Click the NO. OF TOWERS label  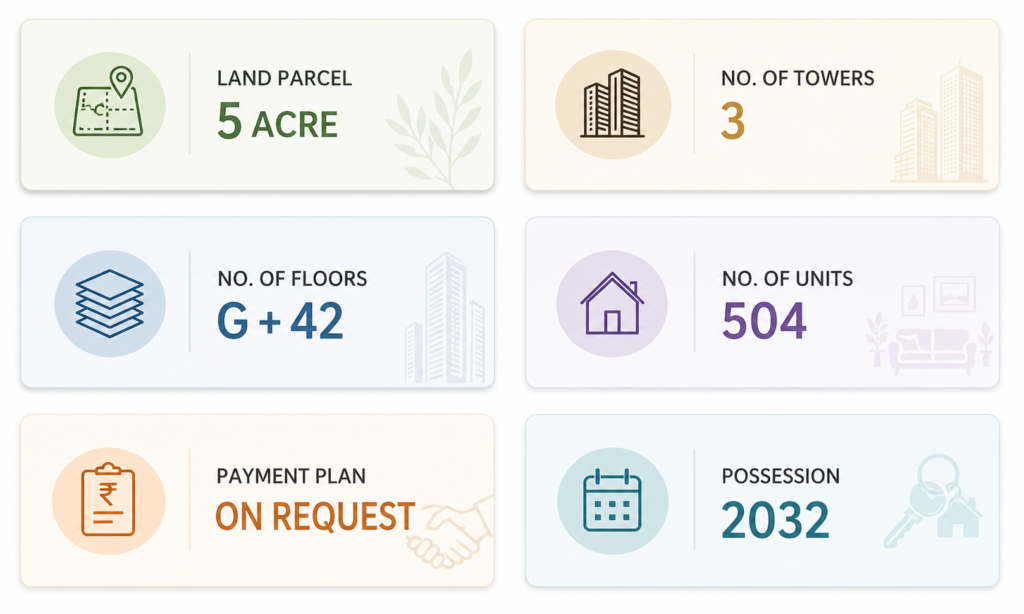[x=797, y=78]
